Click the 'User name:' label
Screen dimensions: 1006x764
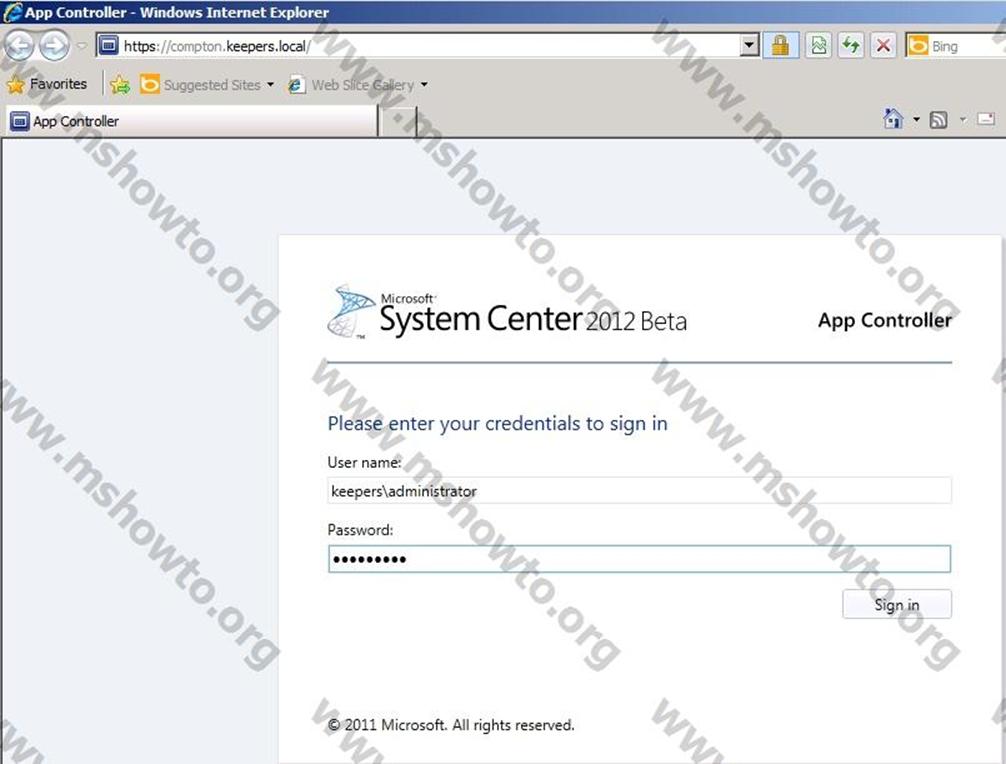click(x=364, y=462)
